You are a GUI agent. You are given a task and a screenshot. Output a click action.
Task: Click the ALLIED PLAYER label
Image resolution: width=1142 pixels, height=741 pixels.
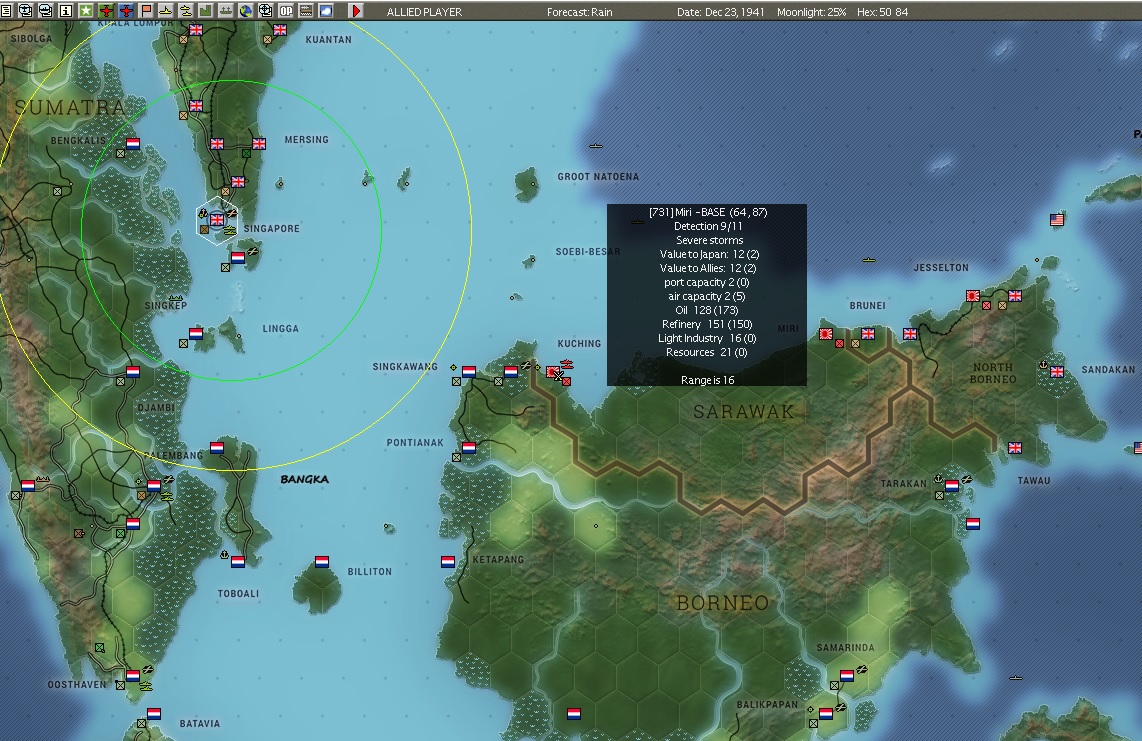coord(425,12)
